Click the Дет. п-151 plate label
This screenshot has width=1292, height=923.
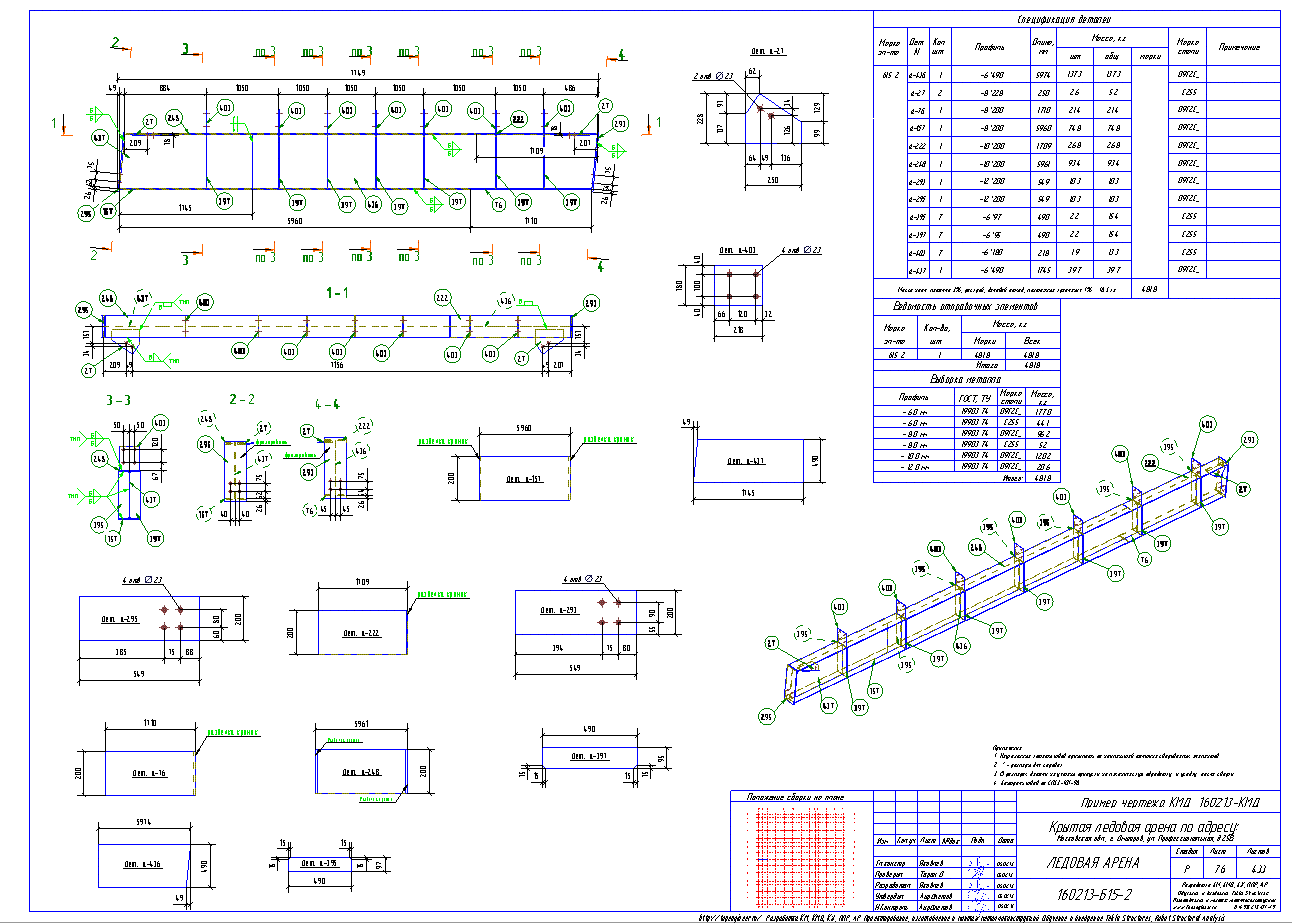coord(522,479)
